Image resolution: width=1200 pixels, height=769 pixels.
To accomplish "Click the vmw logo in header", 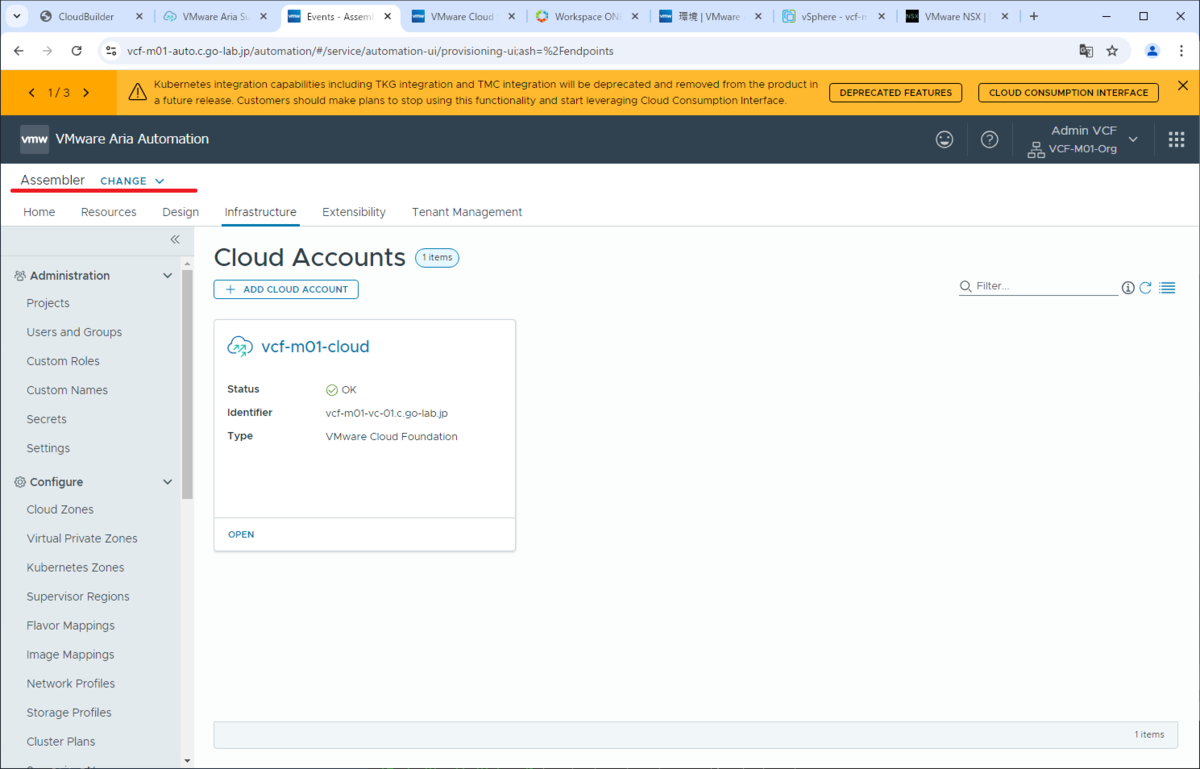I will tap(34, 140).
